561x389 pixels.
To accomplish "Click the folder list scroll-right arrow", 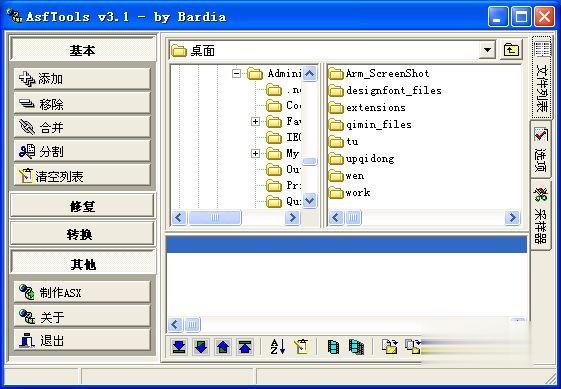I will pos(512,217).
